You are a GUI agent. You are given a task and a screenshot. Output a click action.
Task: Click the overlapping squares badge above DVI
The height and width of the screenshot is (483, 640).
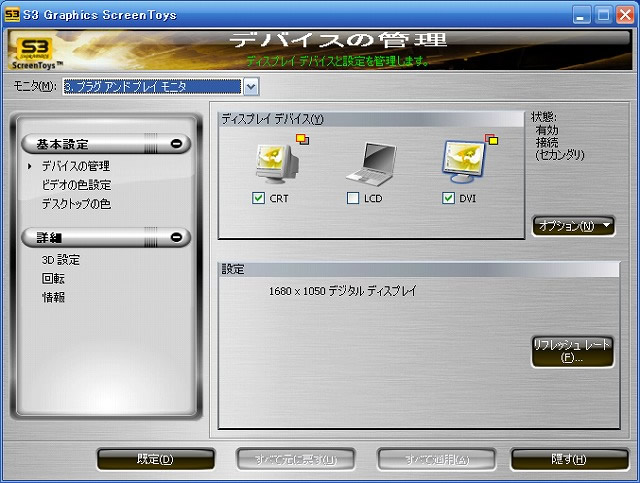[x=491, y=139]
